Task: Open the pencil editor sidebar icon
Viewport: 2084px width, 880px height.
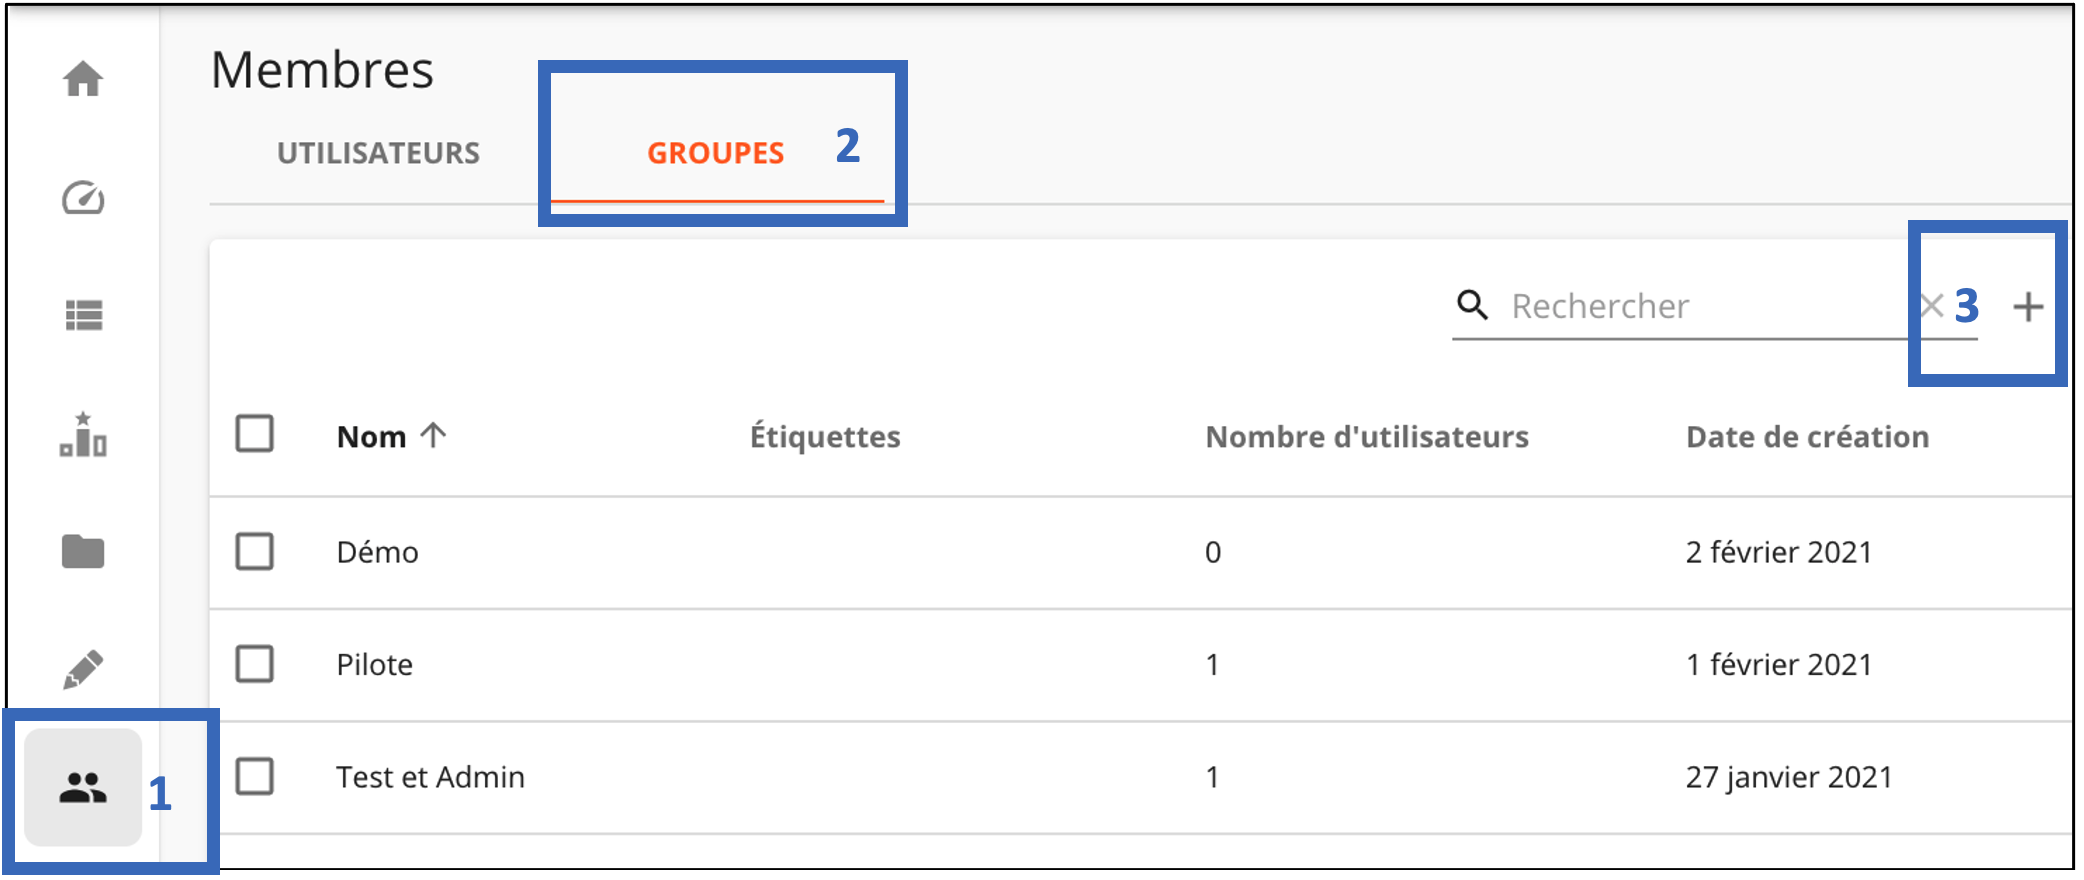Action: point(83,669)
